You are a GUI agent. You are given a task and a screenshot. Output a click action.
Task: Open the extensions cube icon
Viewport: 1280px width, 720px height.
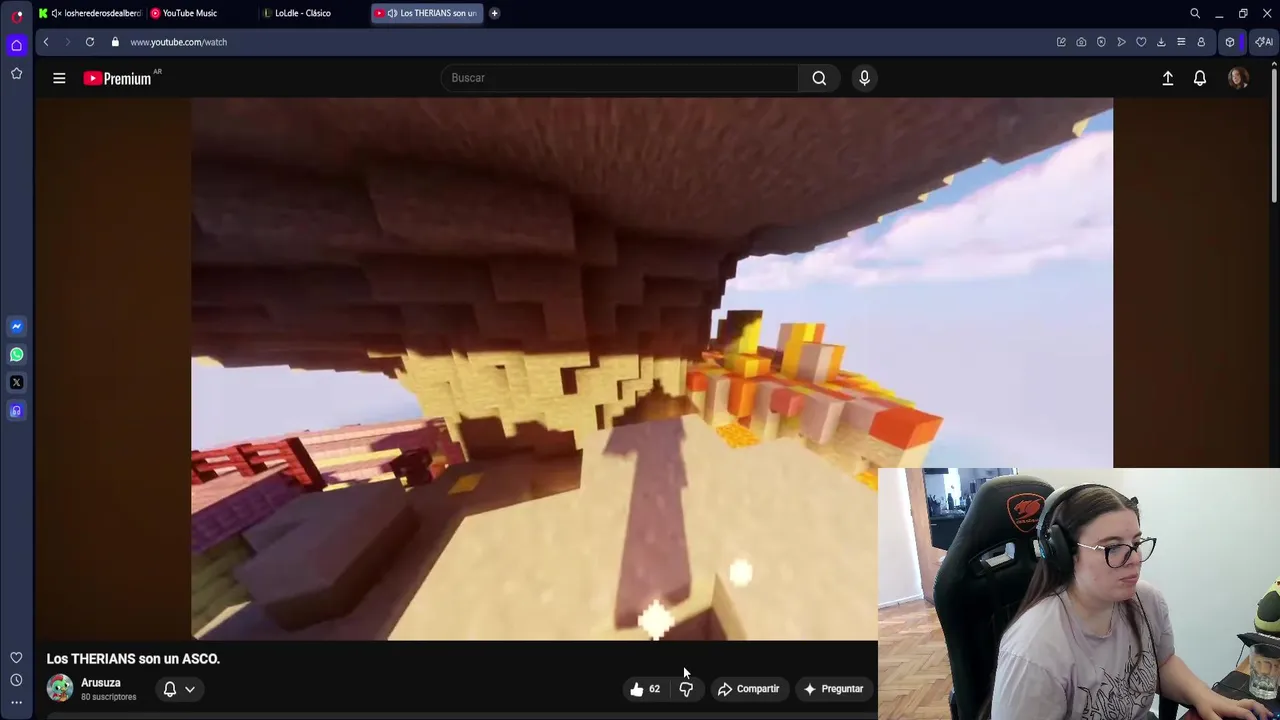click(1230, 42)
